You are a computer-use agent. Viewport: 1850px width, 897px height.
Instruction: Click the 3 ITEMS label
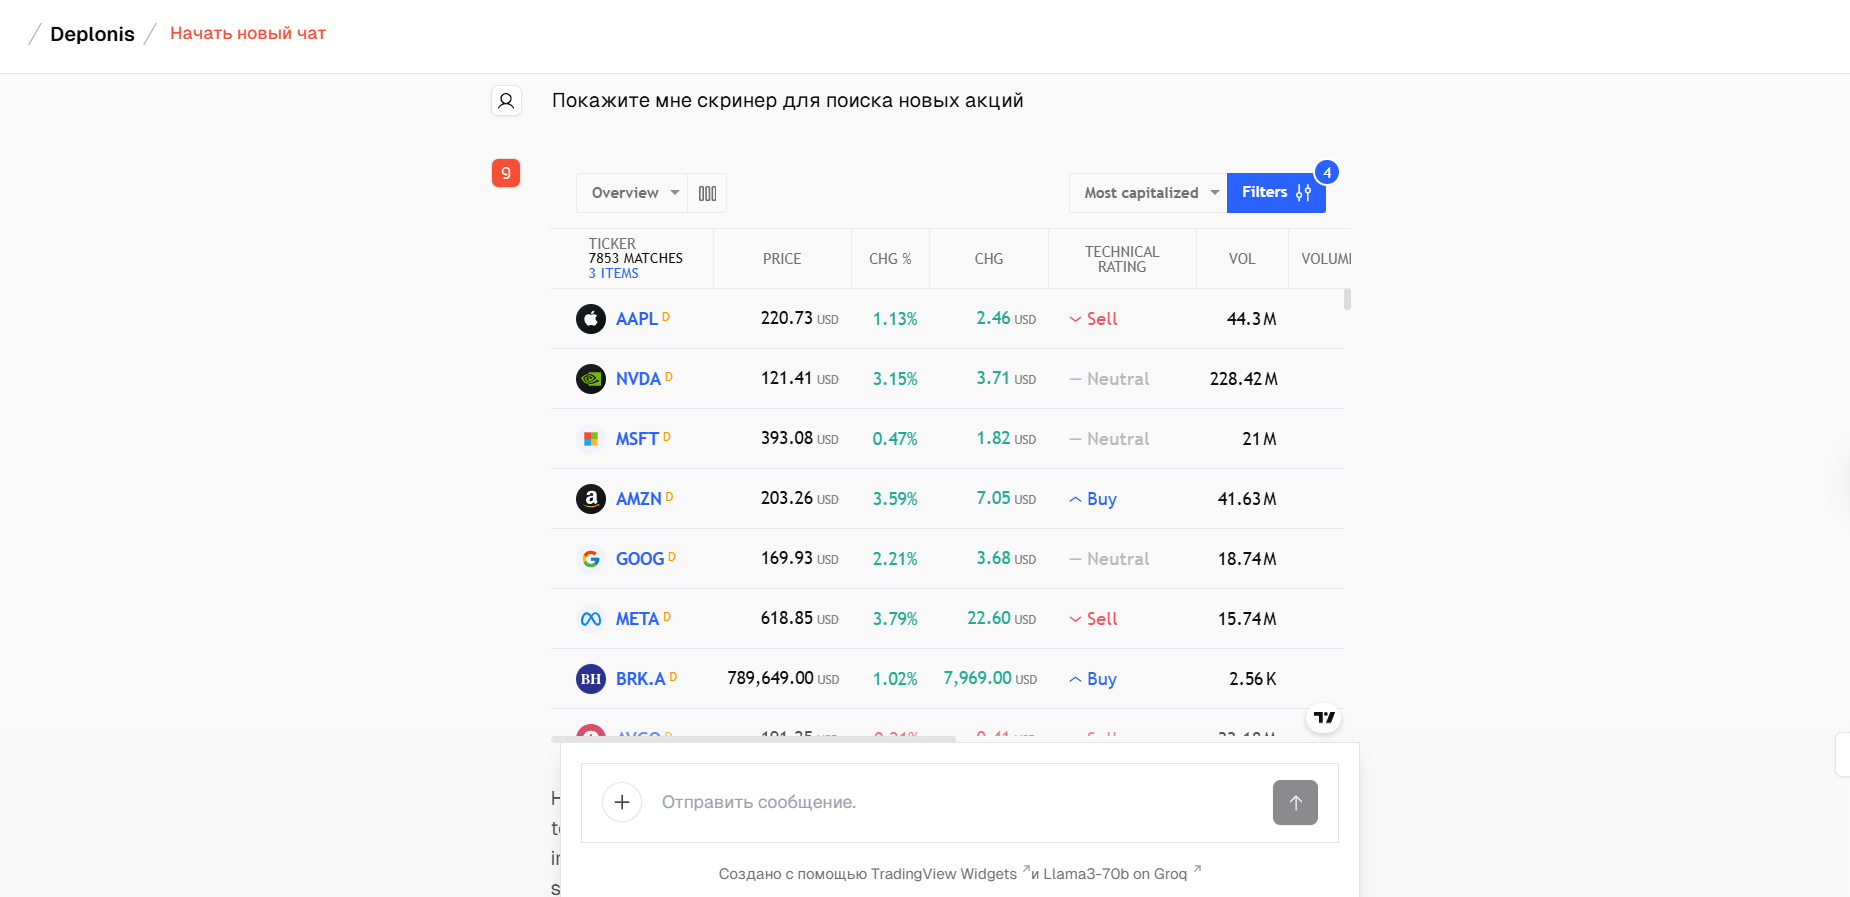(613, 273)
